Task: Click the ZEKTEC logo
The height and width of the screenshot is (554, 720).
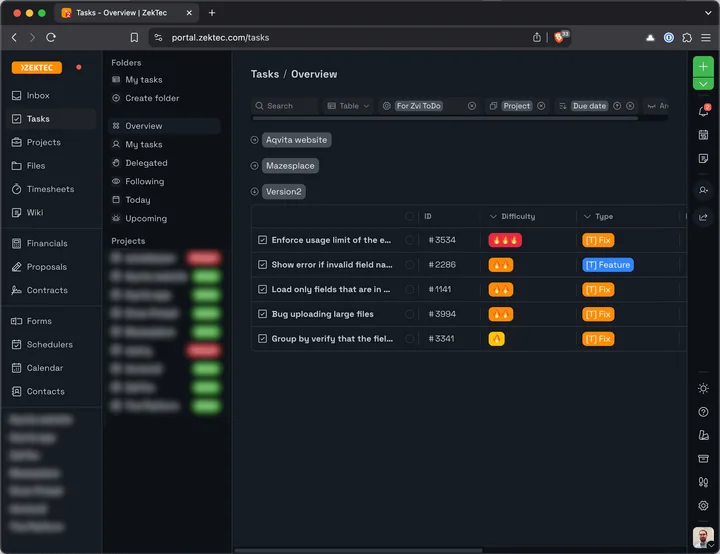Action: click(37, 68)
